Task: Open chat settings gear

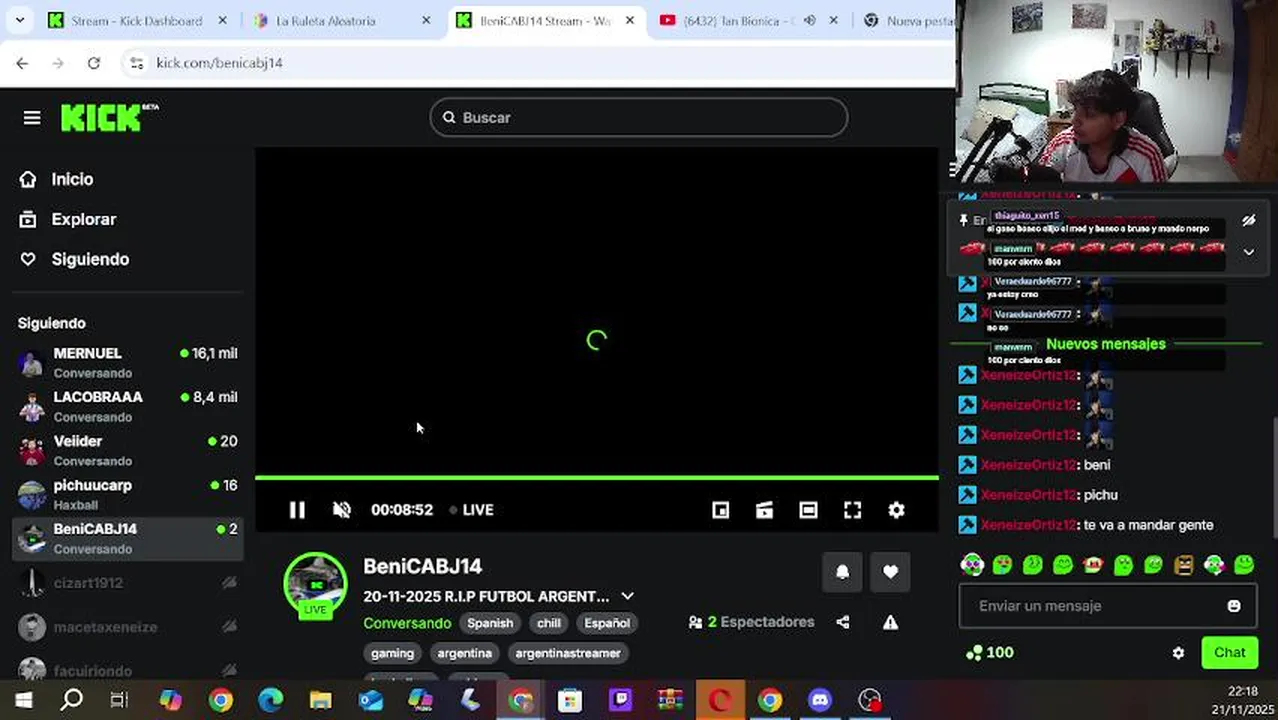Action: [1178, 653]
